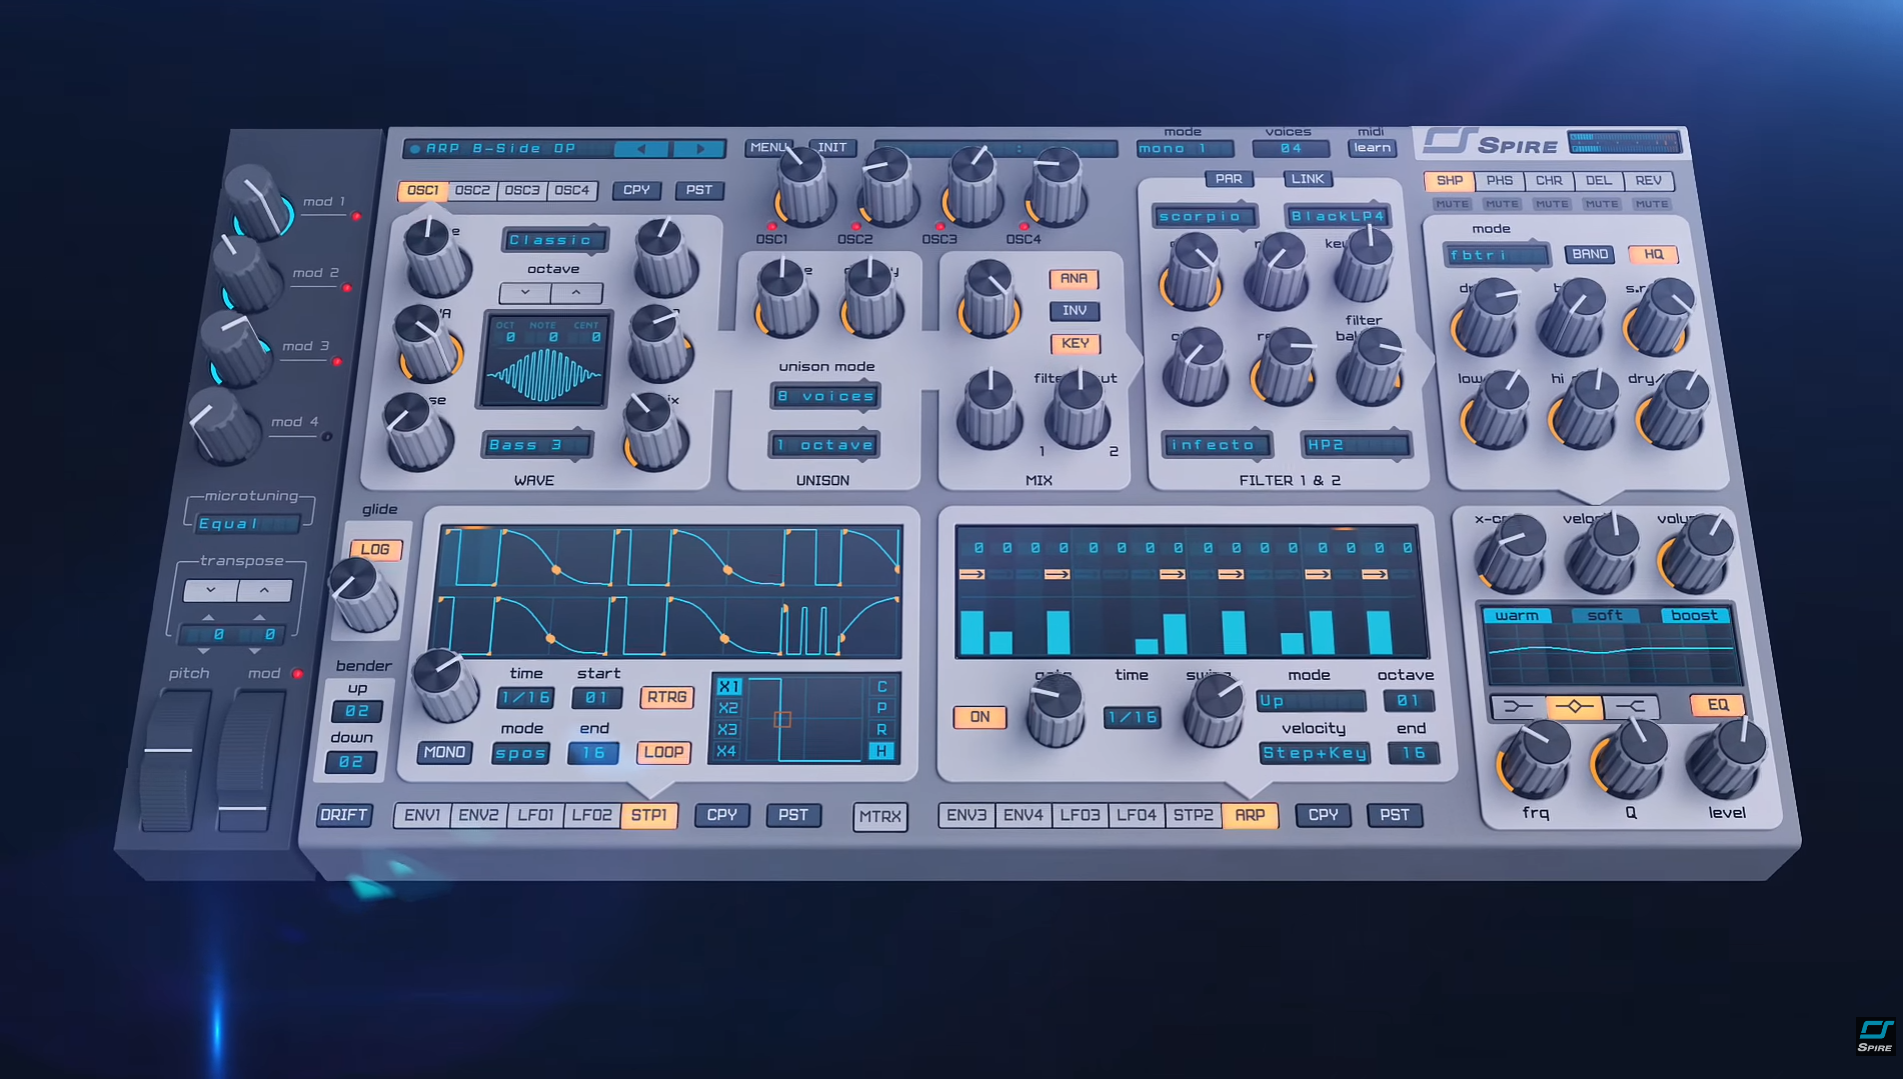Select the warm EQ preset
Viewport: 1903px width, 1079px height.
pyautogui.click(x=1517, y=615)
